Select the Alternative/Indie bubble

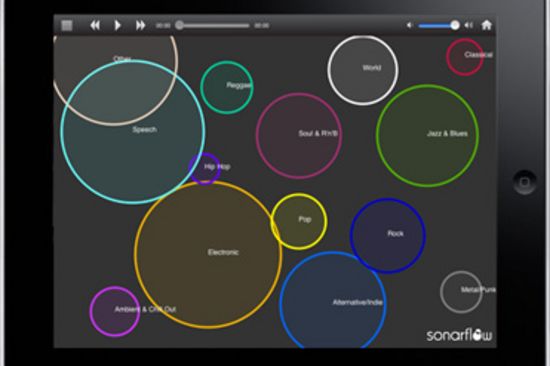click(333, 301)
